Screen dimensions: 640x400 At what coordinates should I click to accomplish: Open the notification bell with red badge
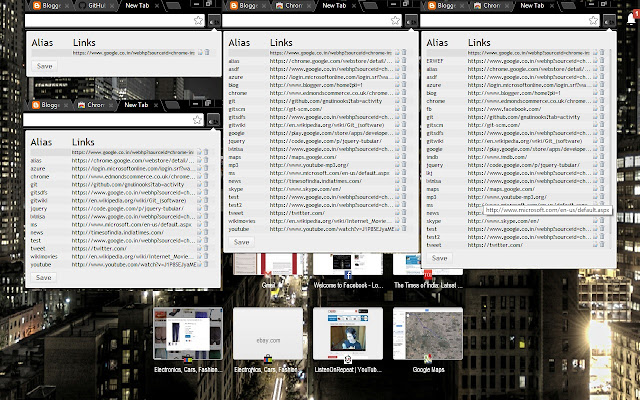coord(632,18)
